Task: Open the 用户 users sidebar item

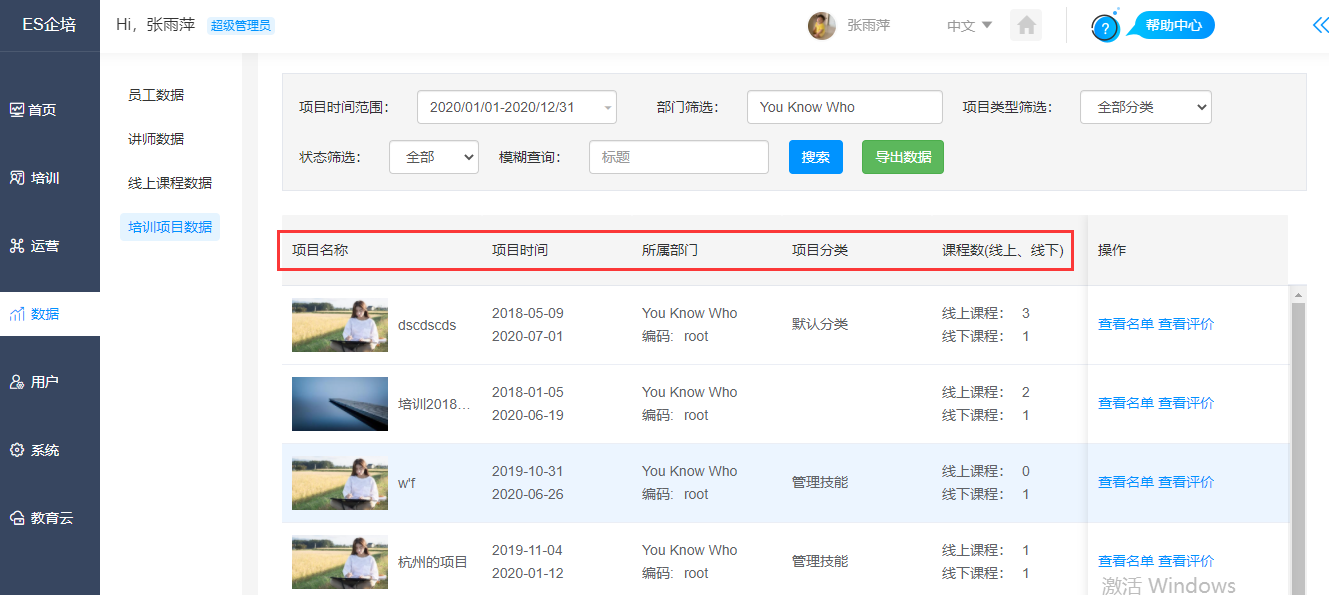Action: tap(35, 382)
